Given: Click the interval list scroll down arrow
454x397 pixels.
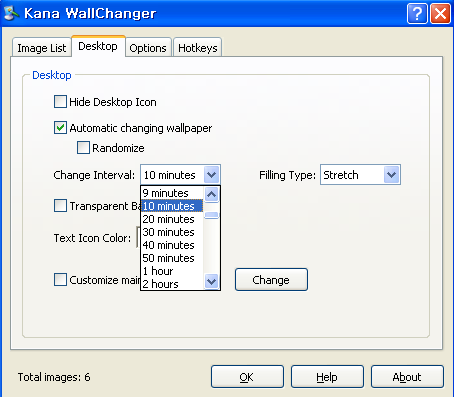Looking at the screenshot, I should coord(212,282).
